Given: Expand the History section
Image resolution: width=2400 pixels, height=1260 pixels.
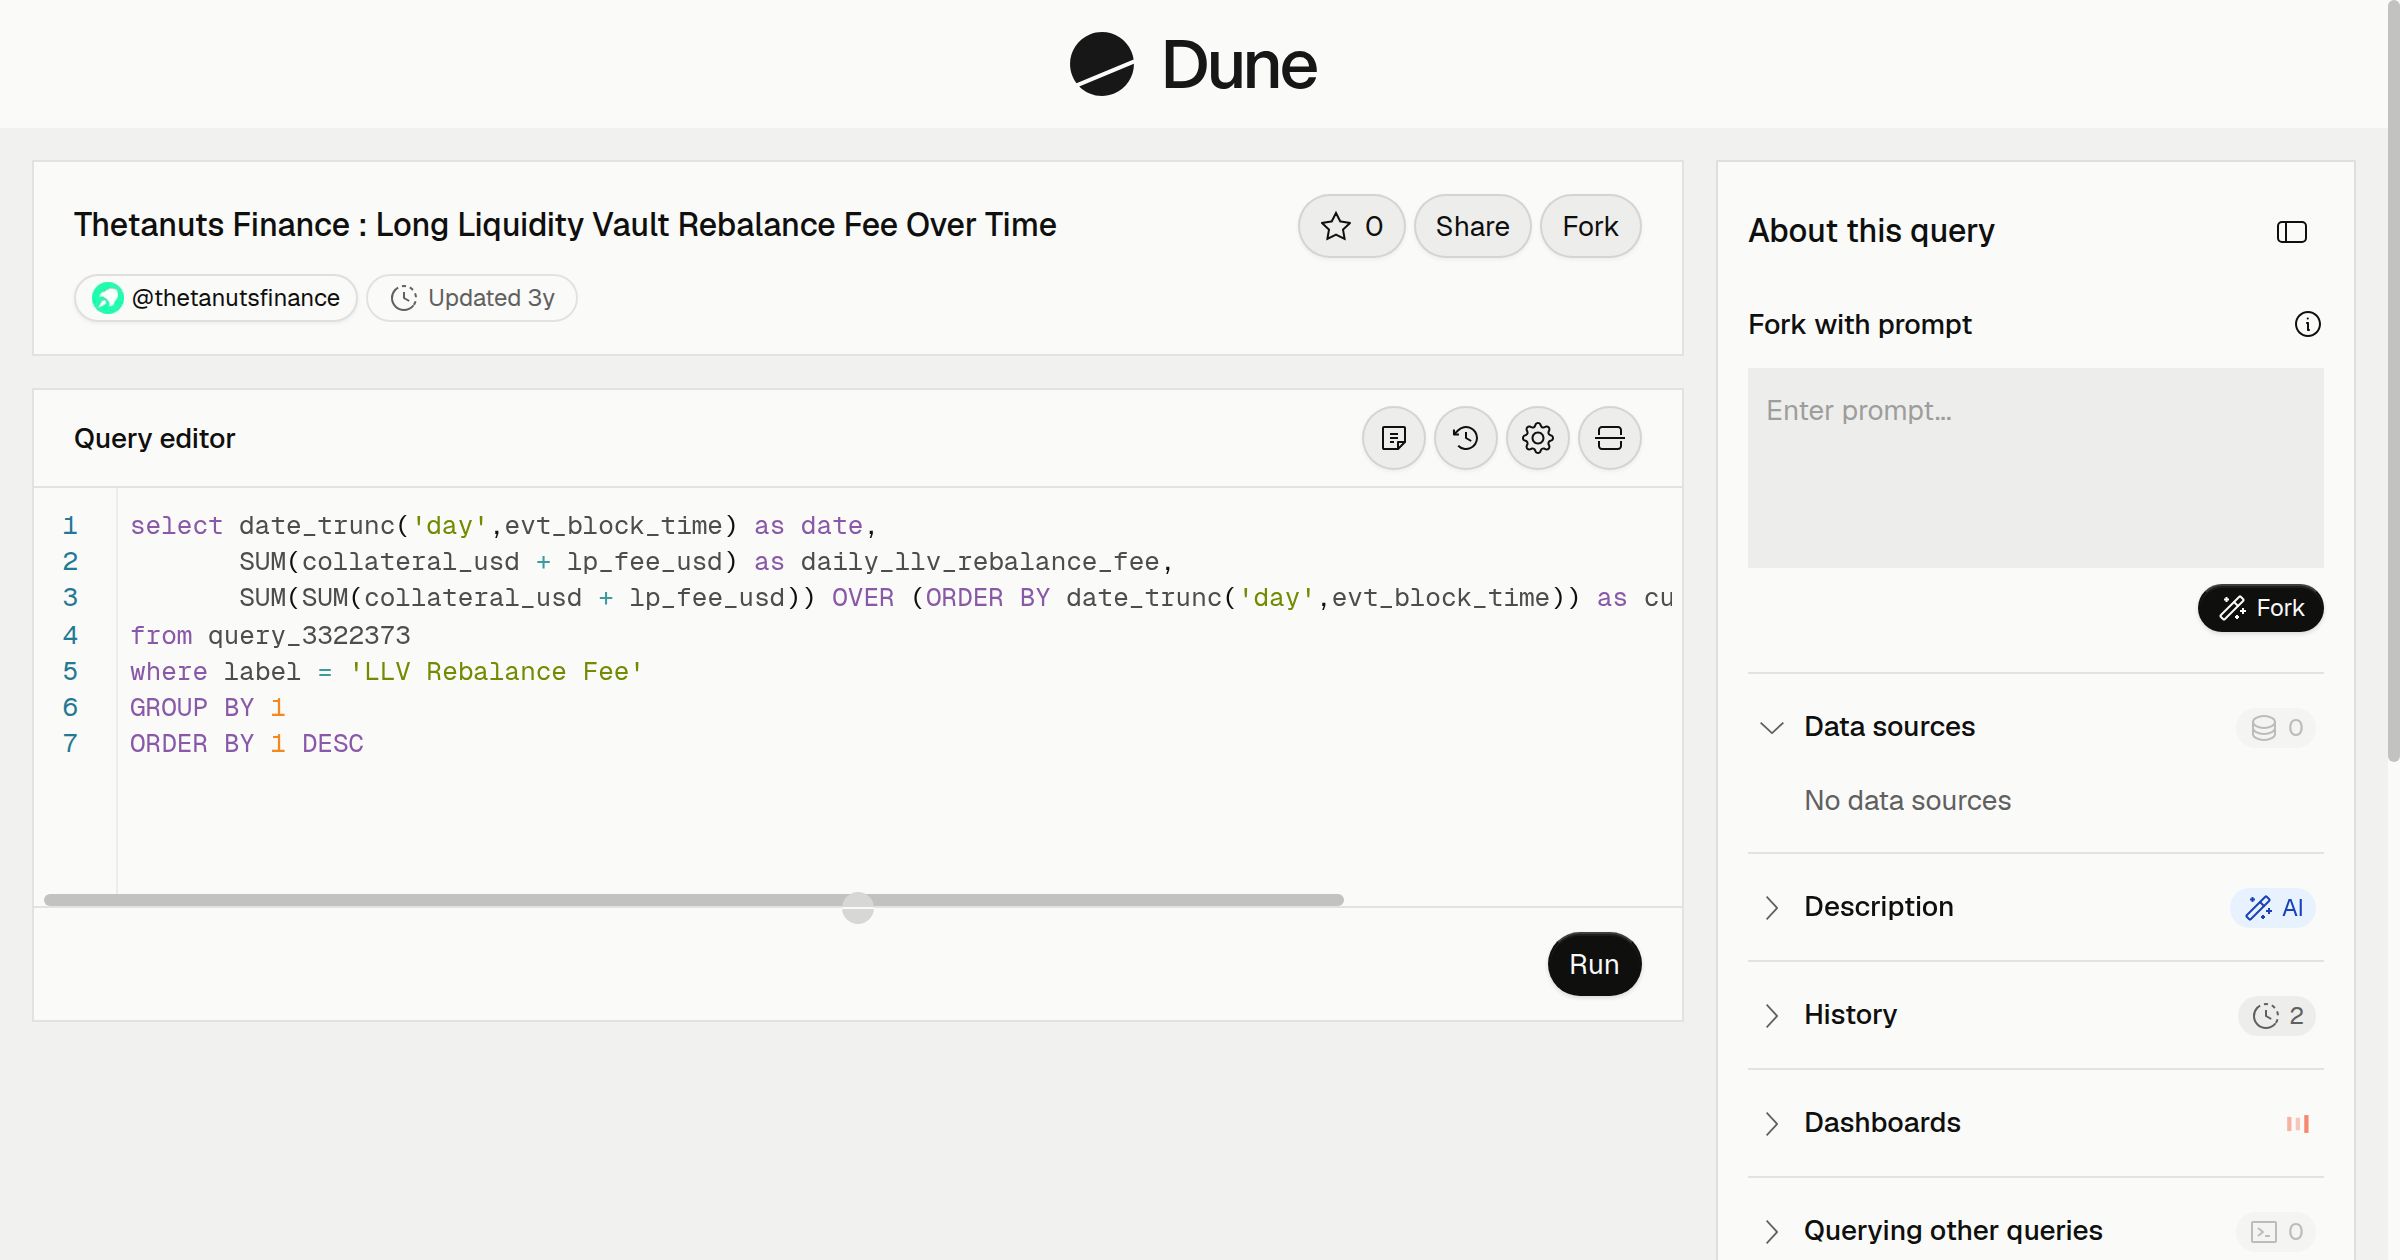Looking at the screenshot, I should click(x=1771, y=1015).
